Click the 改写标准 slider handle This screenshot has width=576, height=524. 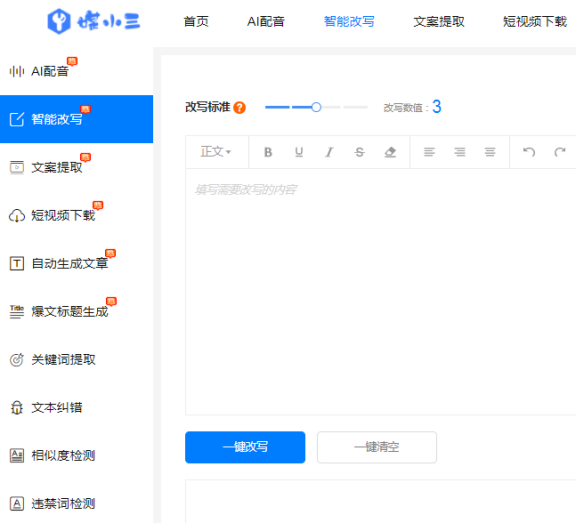[316, 107]
